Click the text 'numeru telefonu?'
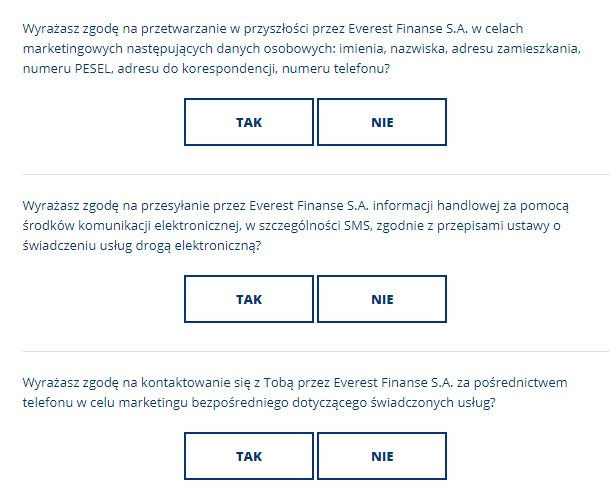Viewport: 610px width, 499px height. coord(336,69)
